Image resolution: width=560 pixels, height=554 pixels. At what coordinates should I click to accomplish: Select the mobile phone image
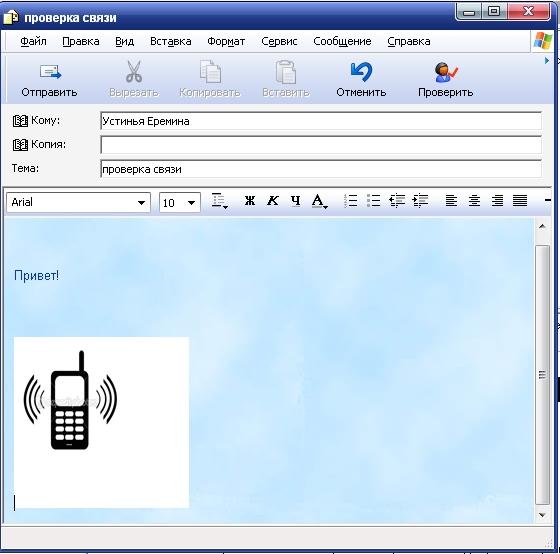101,422
